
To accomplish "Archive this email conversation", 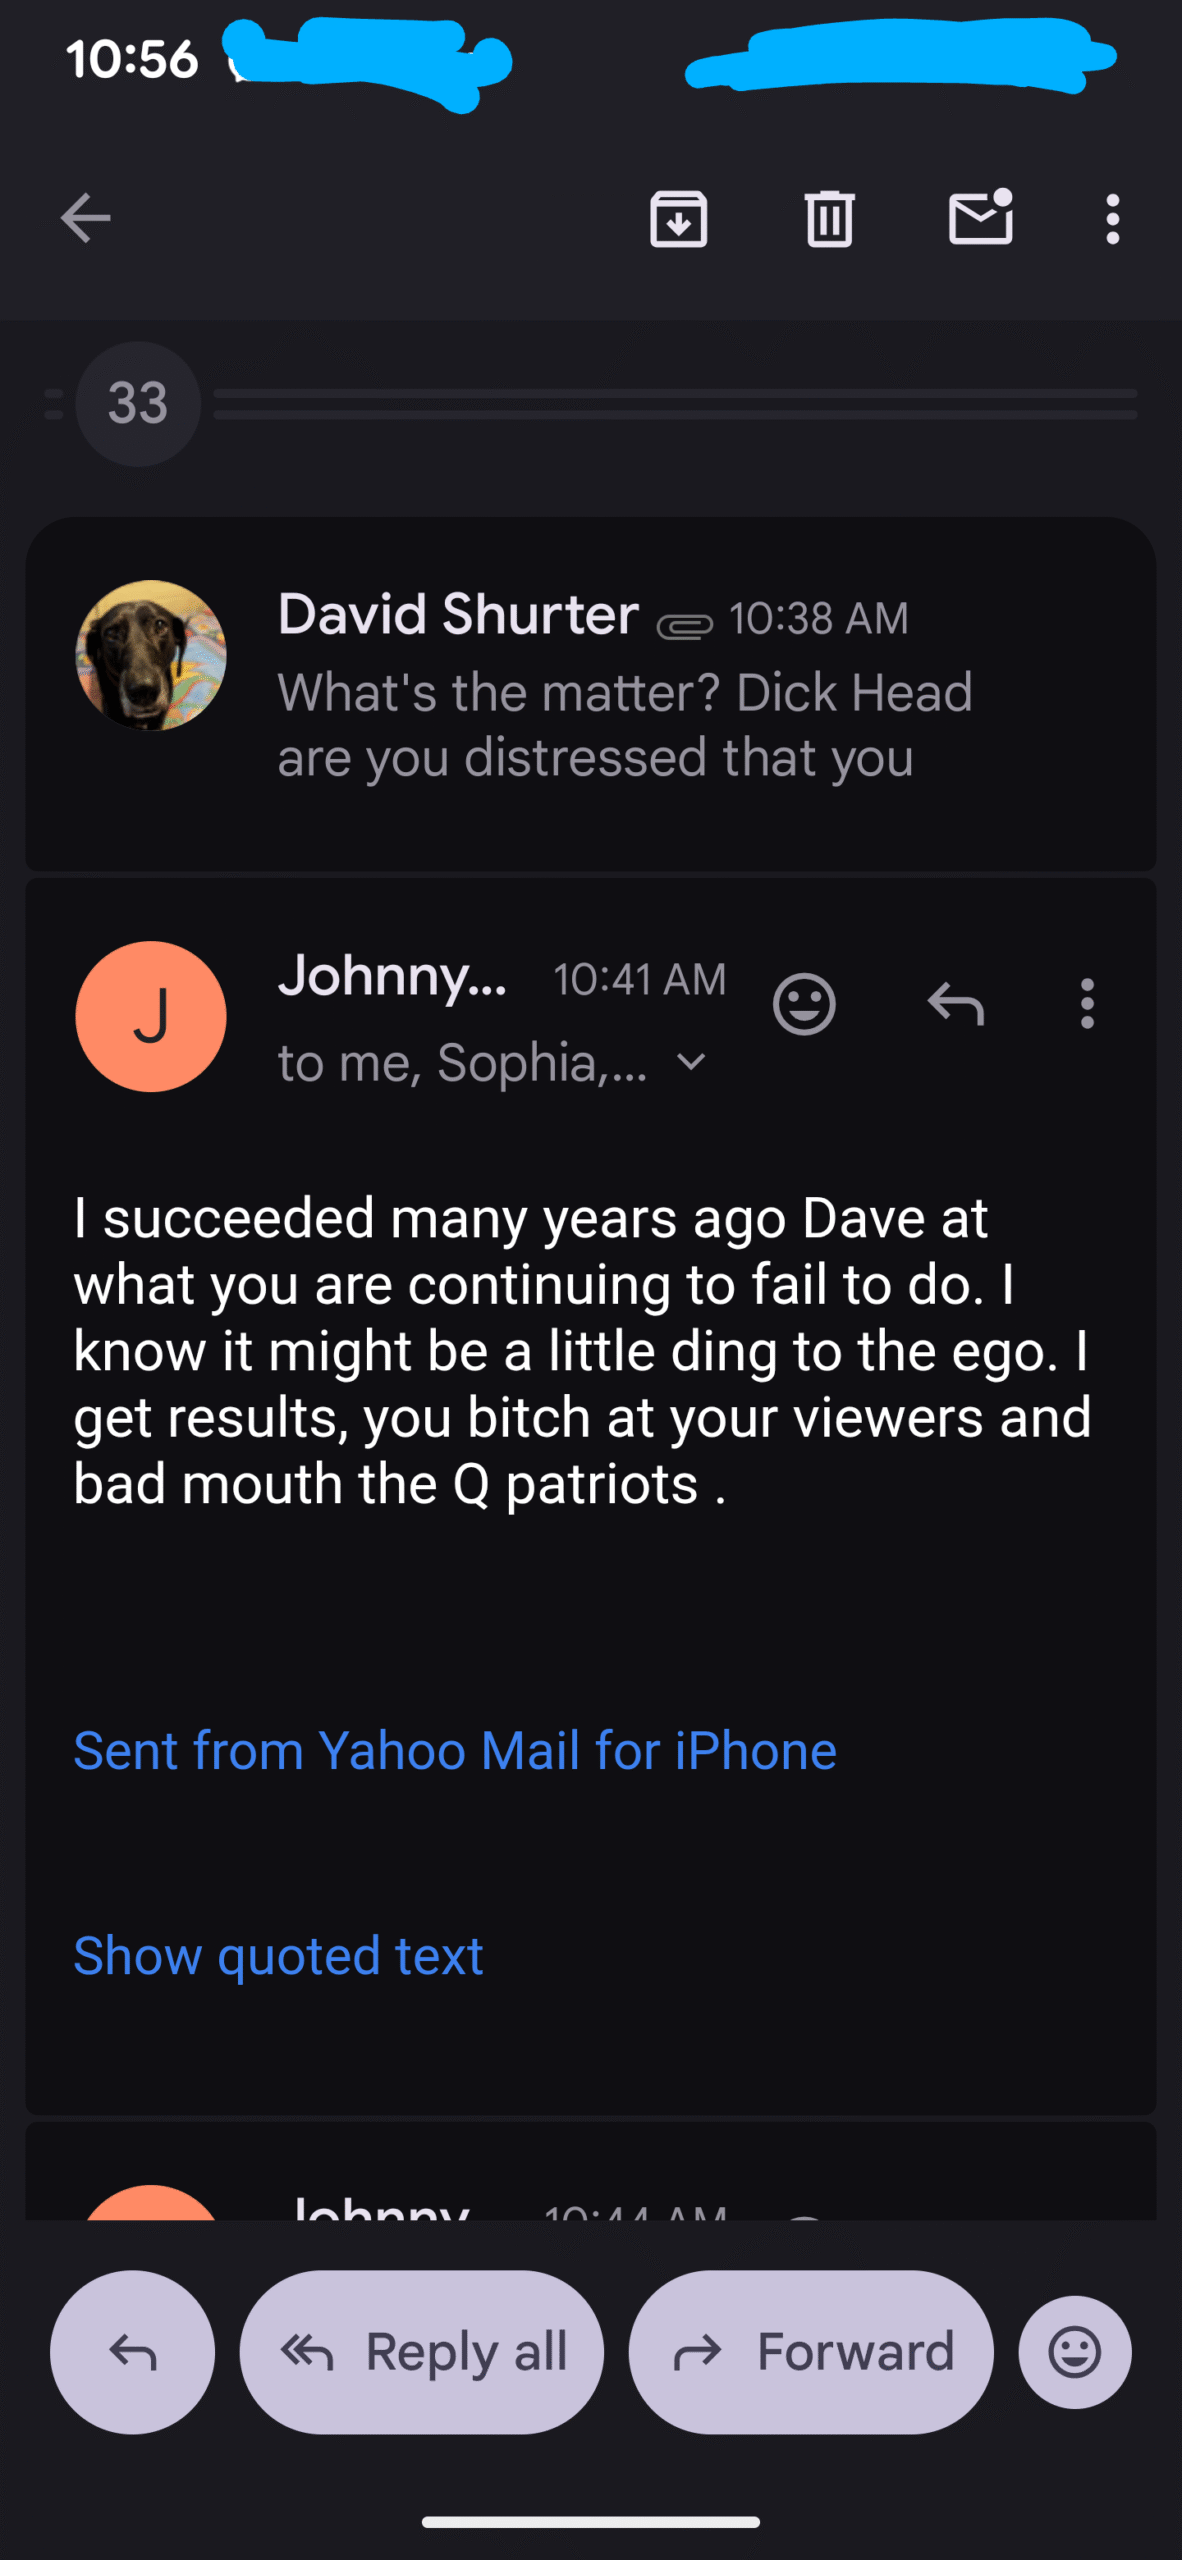I will [679, 218].
